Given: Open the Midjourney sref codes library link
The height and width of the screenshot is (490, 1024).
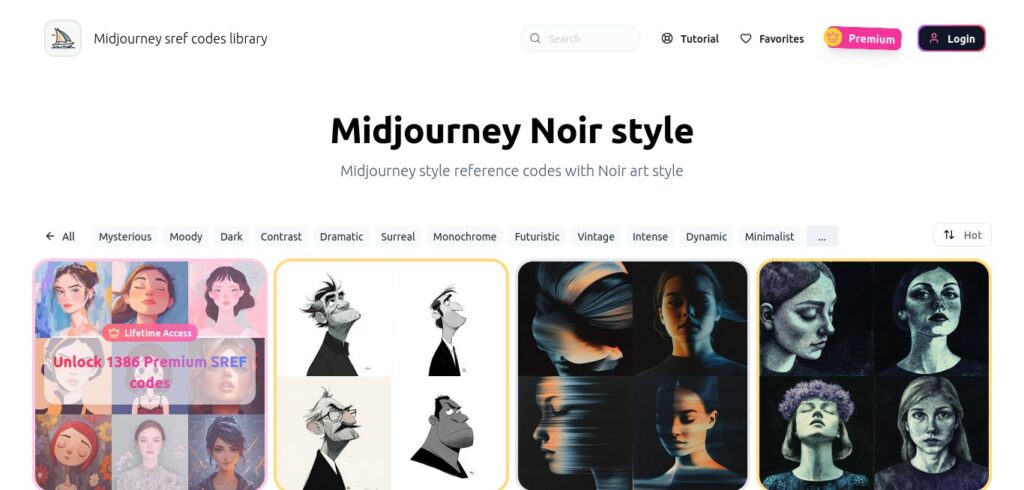Looking at the screenshot, I should (180, 39).
